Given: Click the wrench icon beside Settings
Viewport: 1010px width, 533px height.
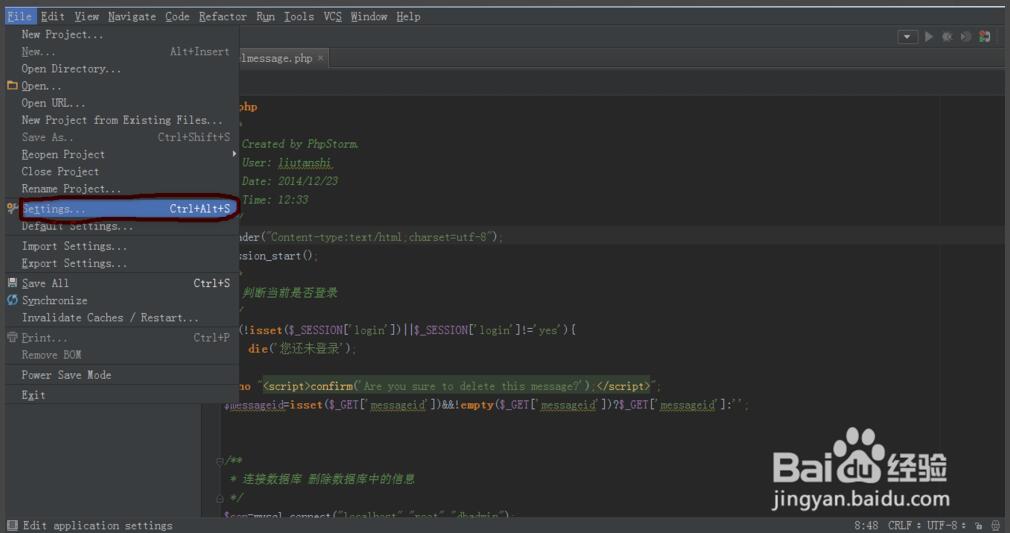Looking at the screenshot, I should click(x=12, y=208).
